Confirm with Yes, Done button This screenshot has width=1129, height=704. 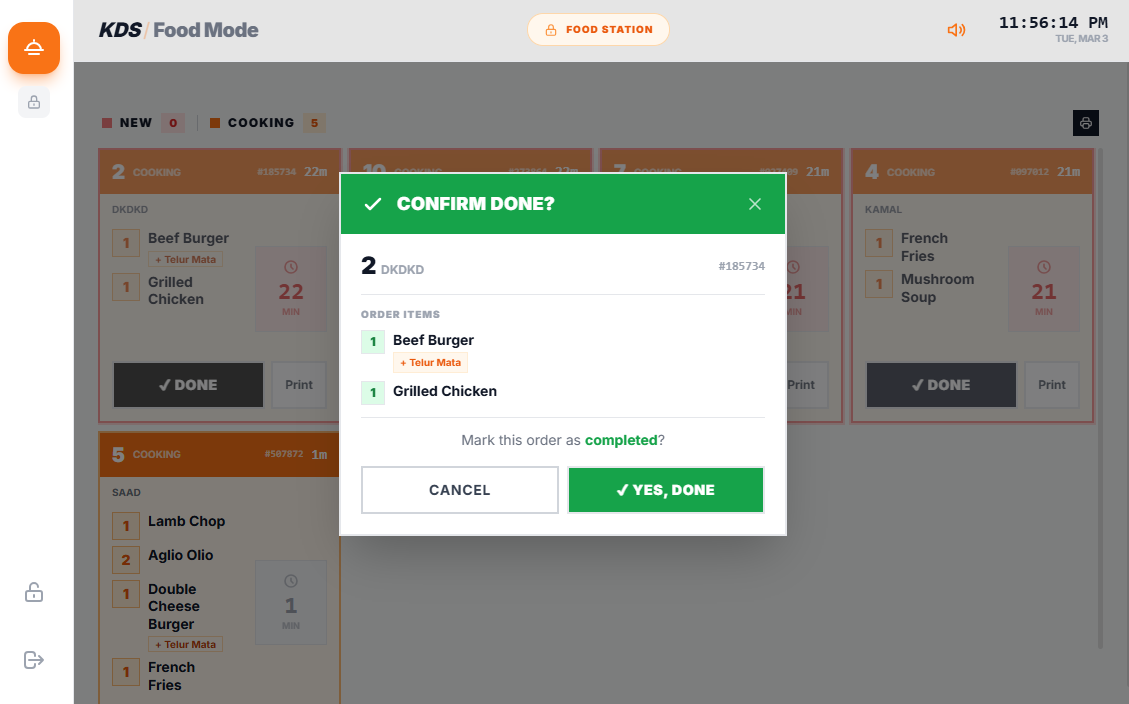666,490
